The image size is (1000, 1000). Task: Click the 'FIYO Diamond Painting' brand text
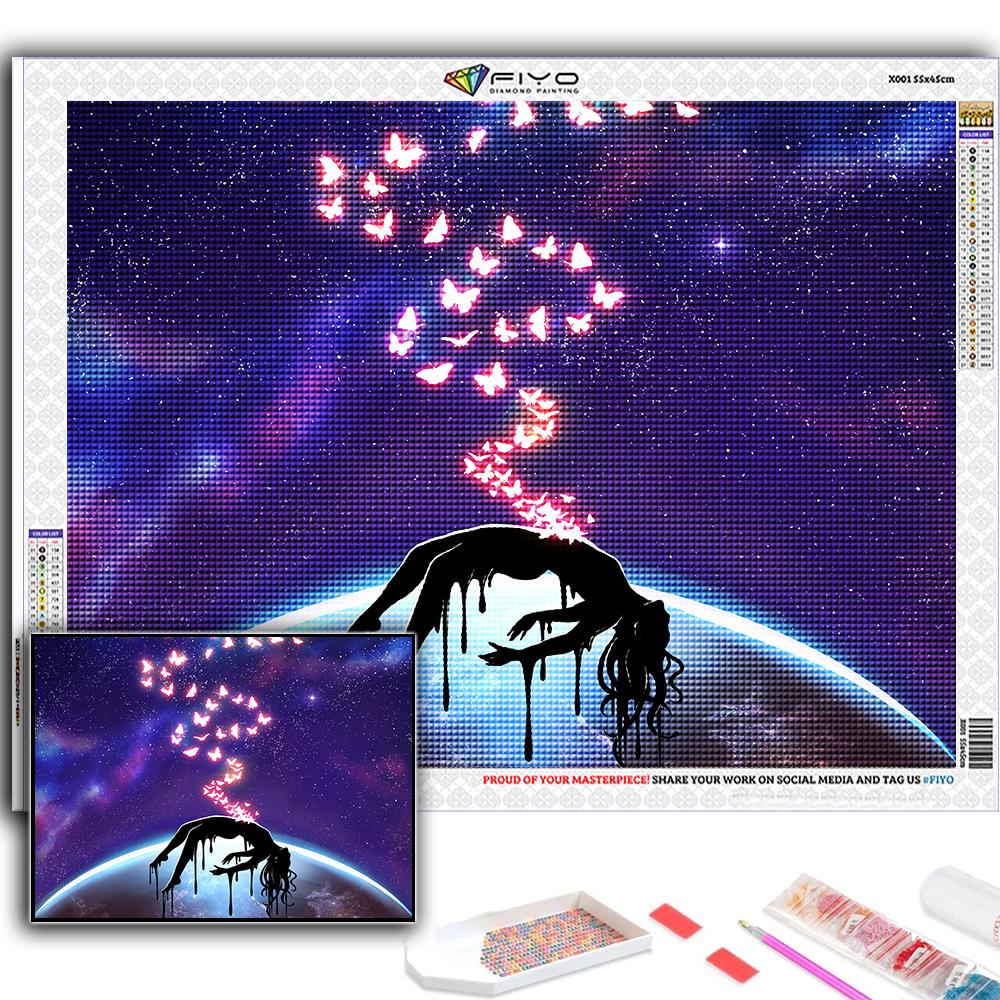(x=534, y=83)
